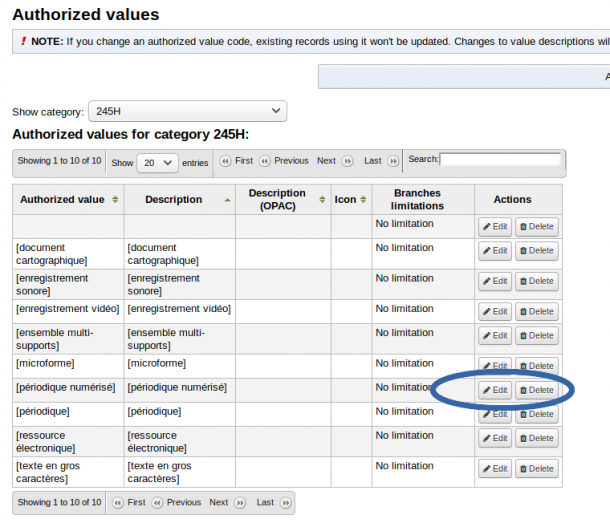Click into the Search input field

pos(500,159)
